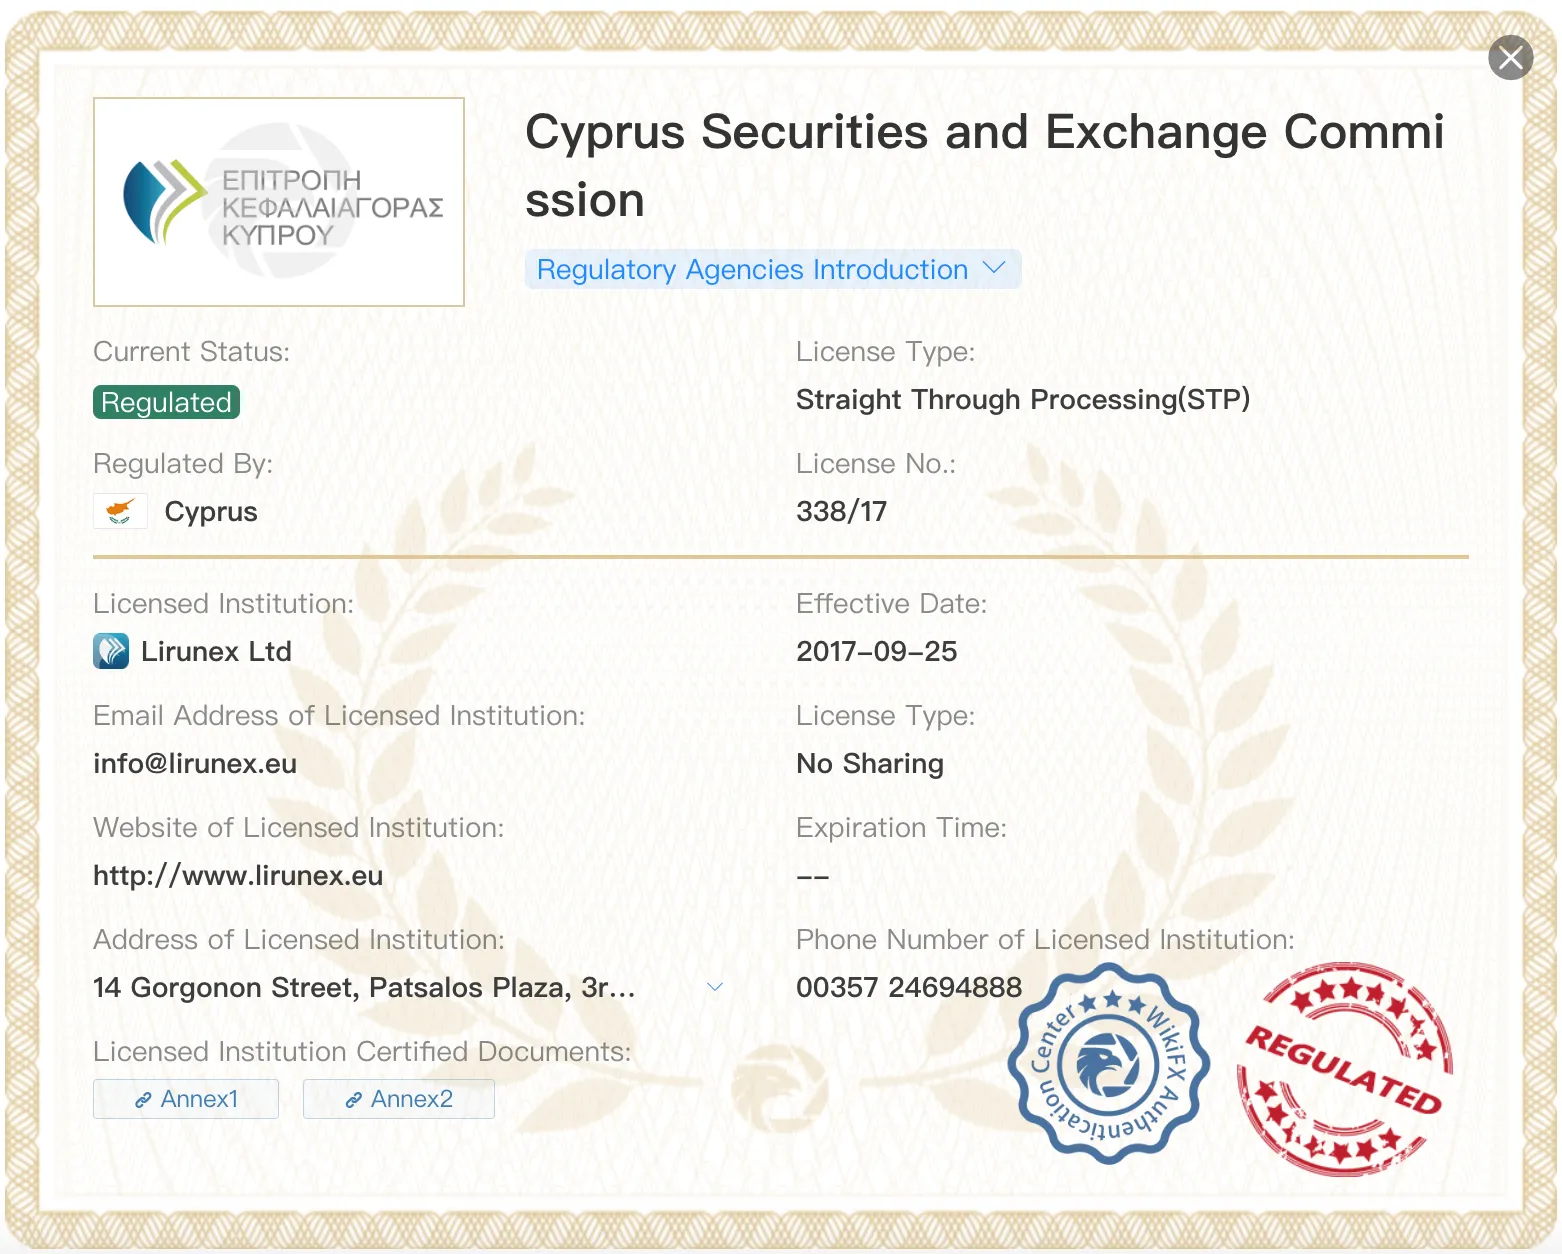Click the email info@lirunex.eu
The image size is (1562, 1254).
click(x=195, y=764)
